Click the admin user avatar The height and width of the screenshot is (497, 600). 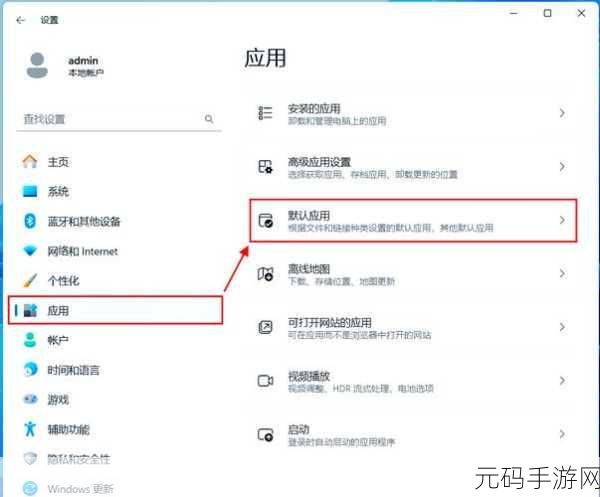click(37, 65)
